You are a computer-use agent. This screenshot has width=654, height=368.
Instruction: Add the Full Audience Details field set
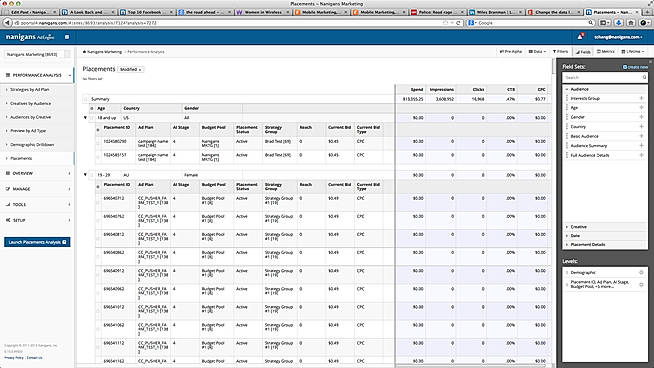point(641,155)
